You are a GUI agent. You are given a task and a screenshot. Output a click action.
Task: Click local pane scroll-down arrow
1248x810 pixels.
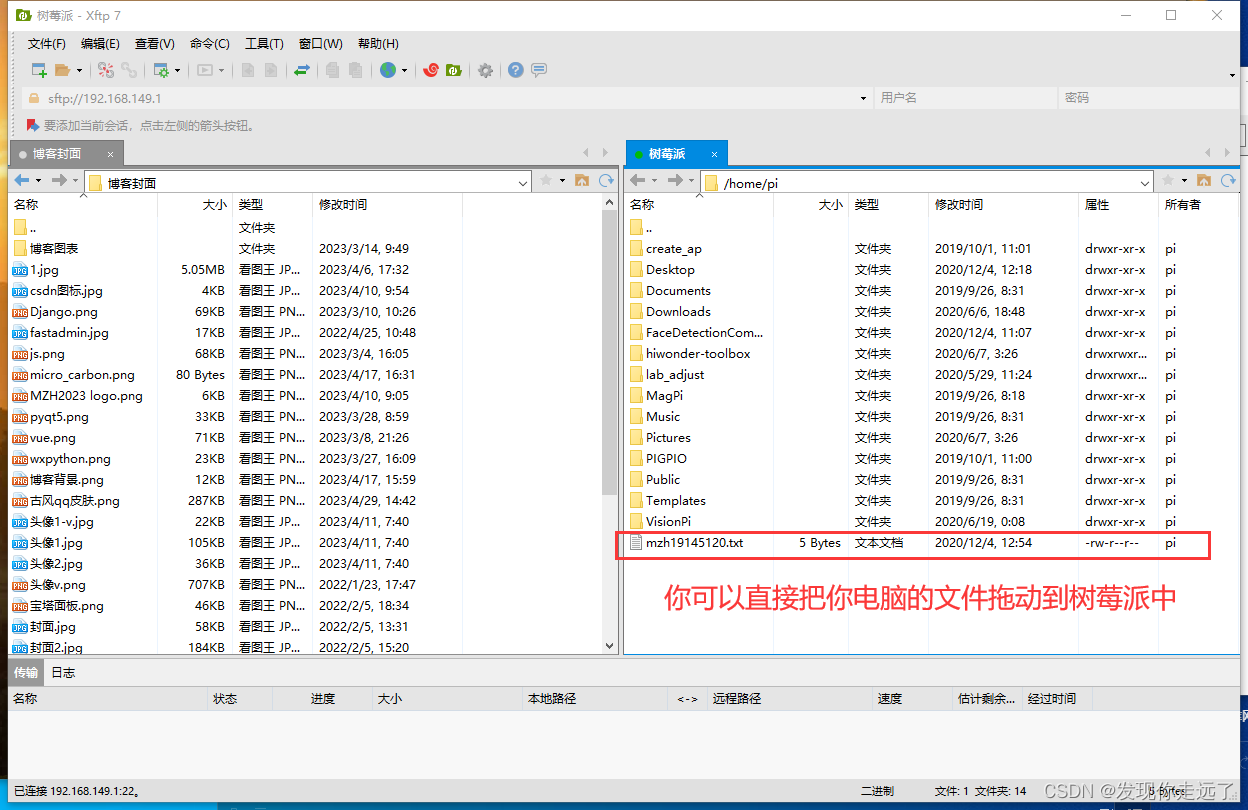coord(610,647)
